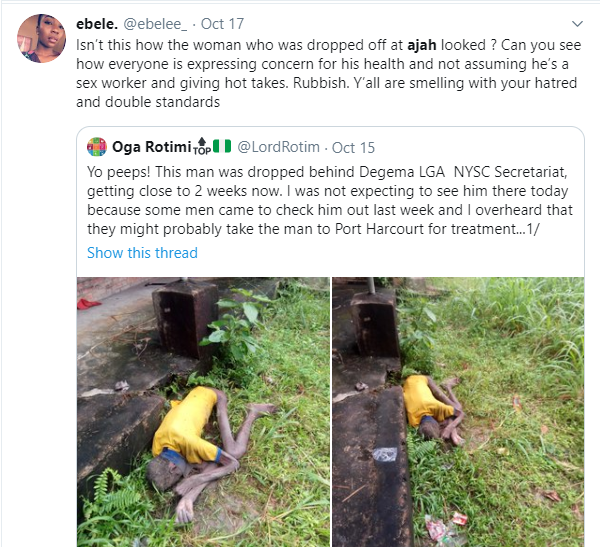Open the Oct 15 quoted tweet timestamp

click(353, 147)
